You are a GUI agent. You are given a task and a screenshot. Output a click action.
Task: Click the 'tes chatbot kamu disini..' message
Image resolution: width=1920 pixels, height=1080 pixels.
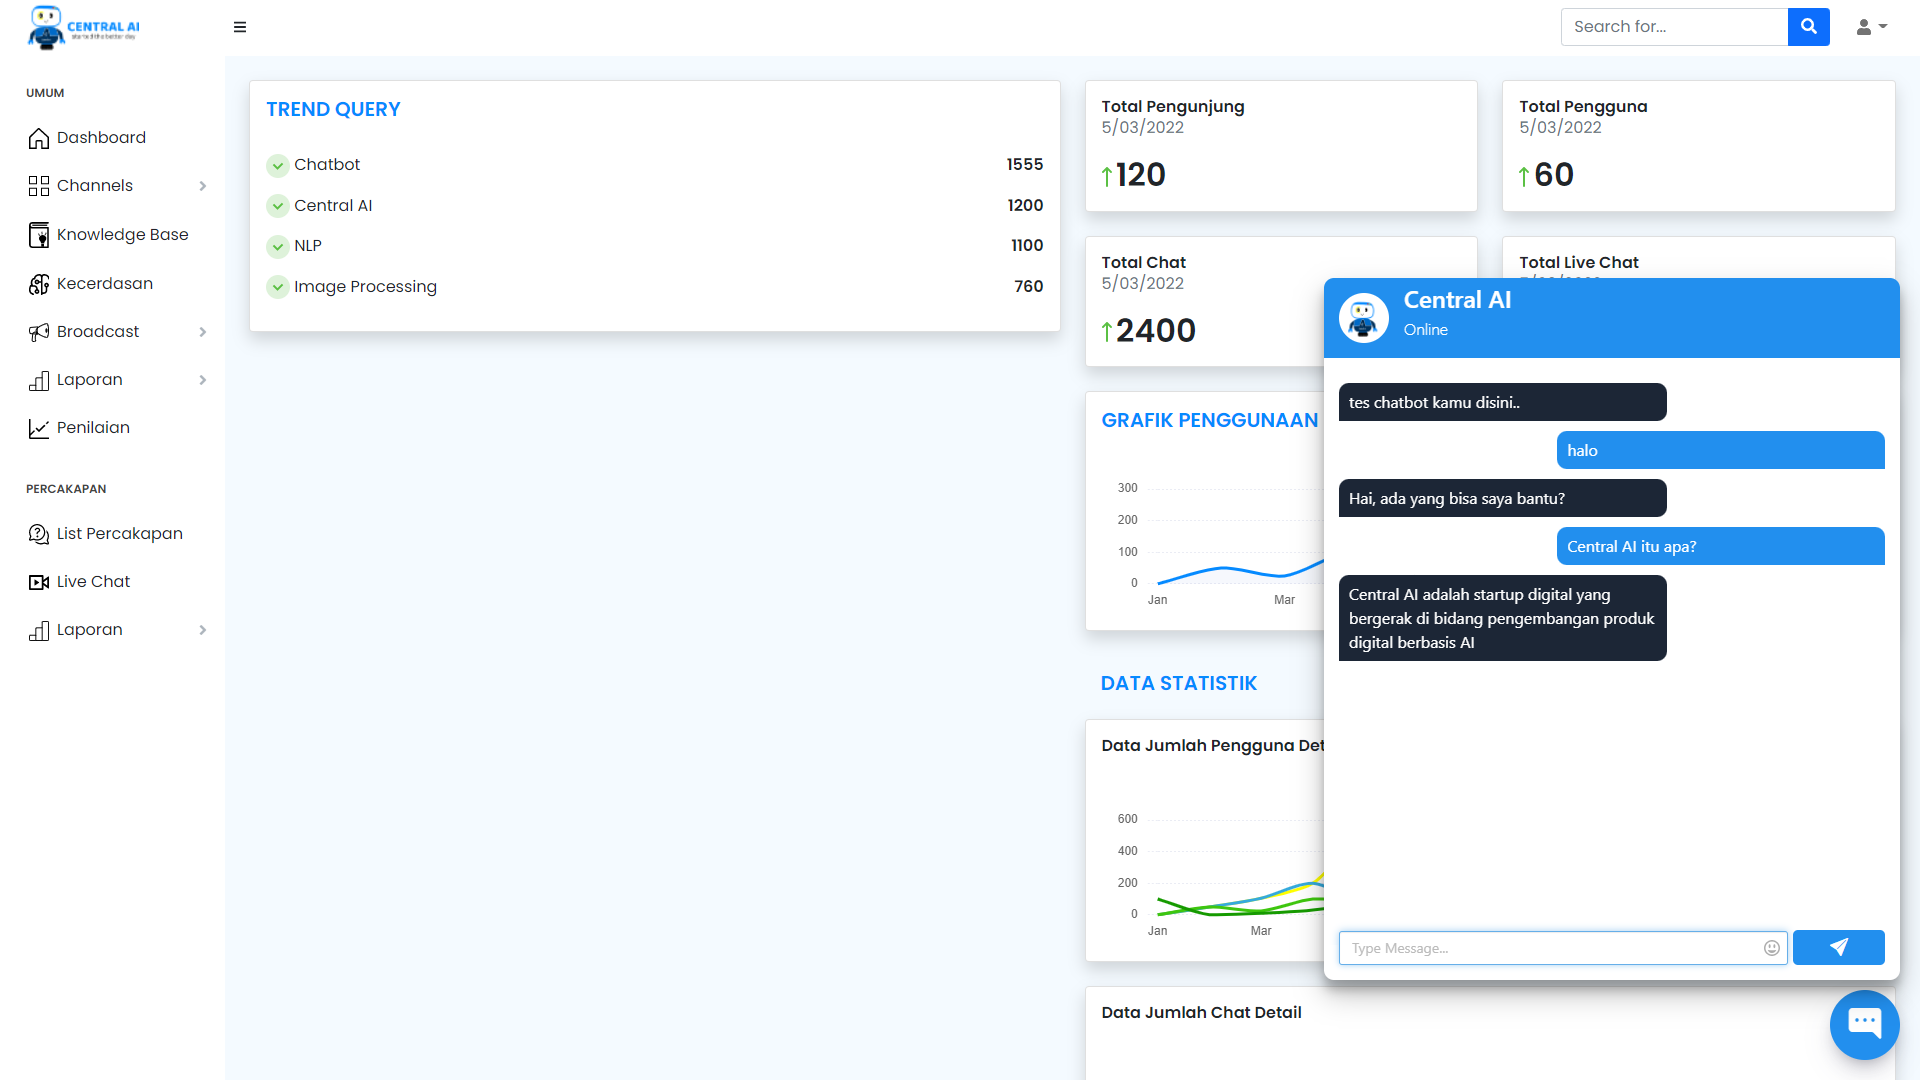click(x=1502, y=402)
